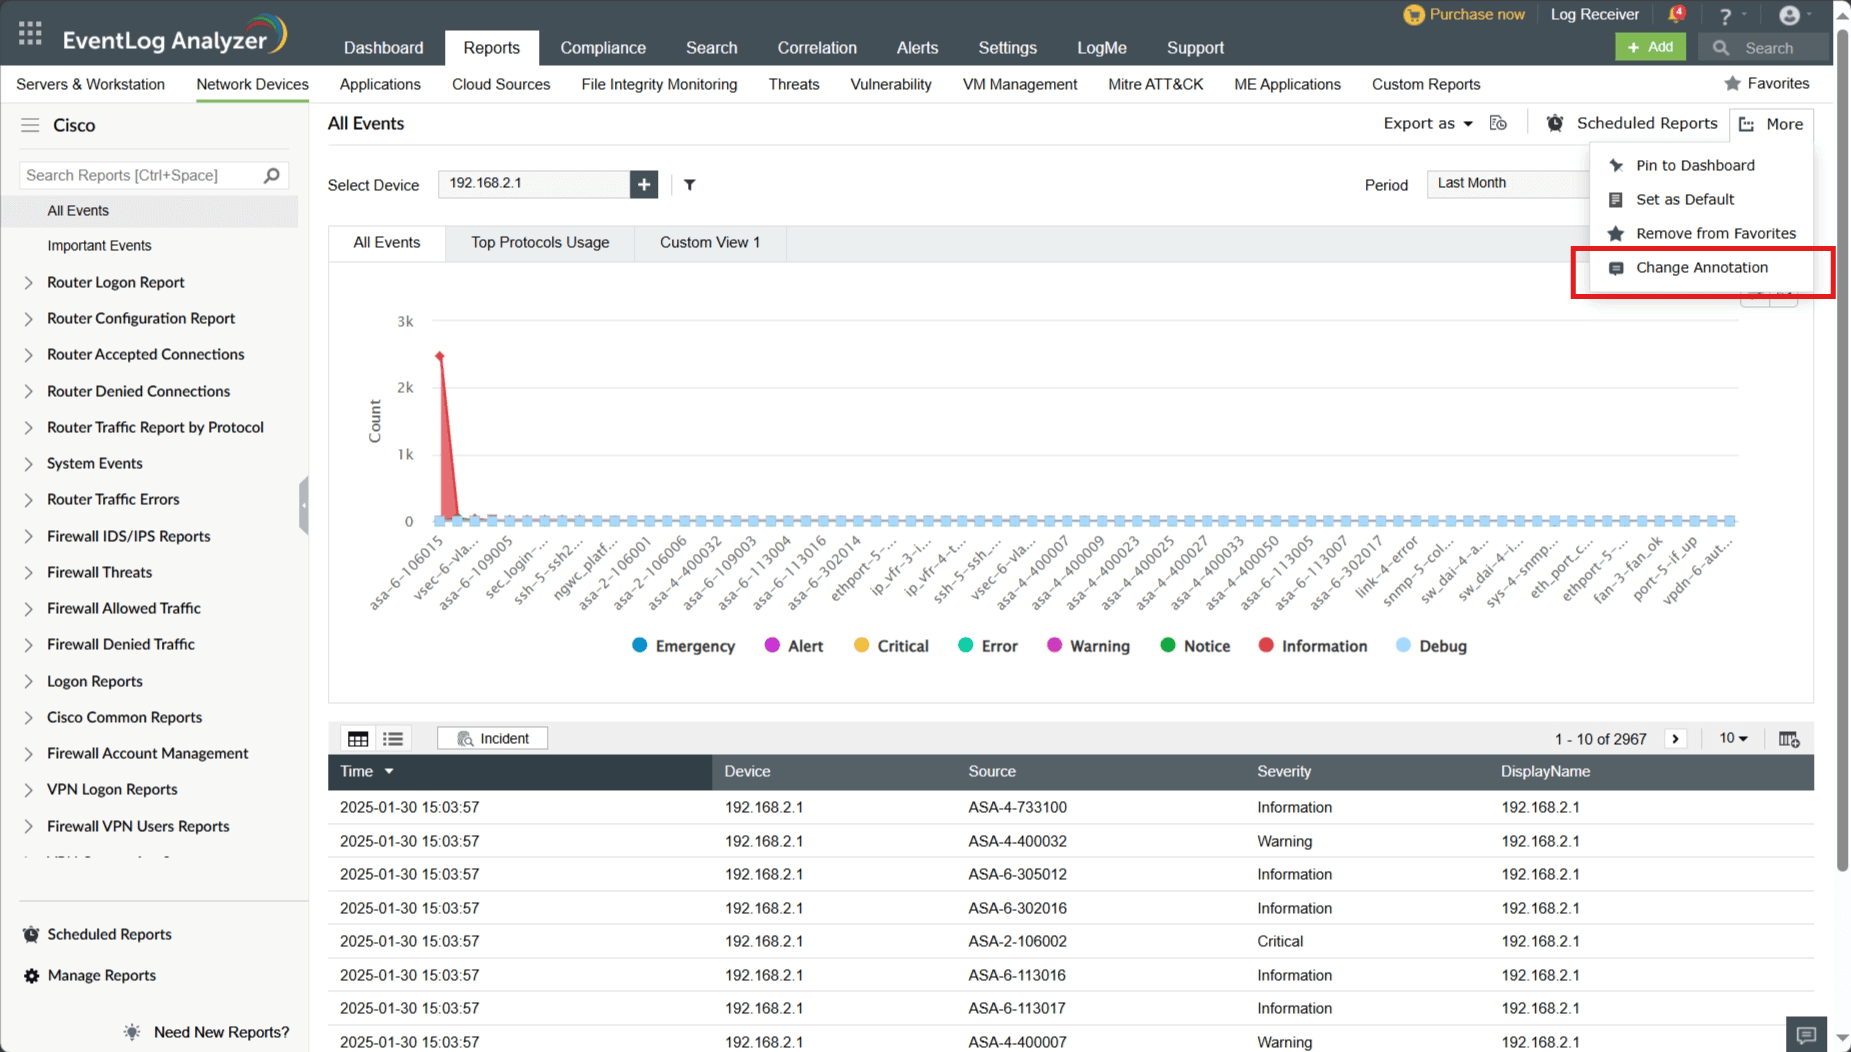This screenshot has width=1851, height=1052.
Task: Open the help question mark icon
Action: 1725,16
